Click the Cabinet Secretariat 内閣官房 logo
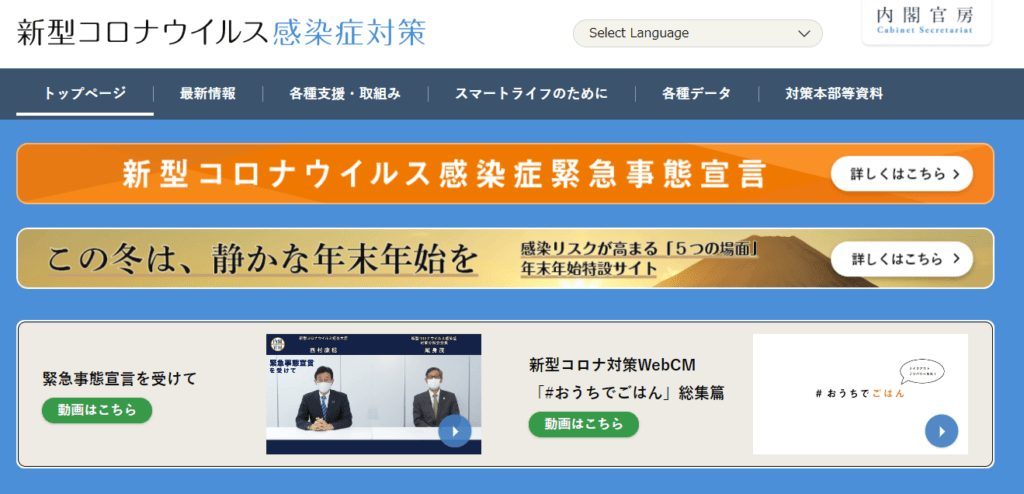1024x494 pixels. (x=926, y=20)
